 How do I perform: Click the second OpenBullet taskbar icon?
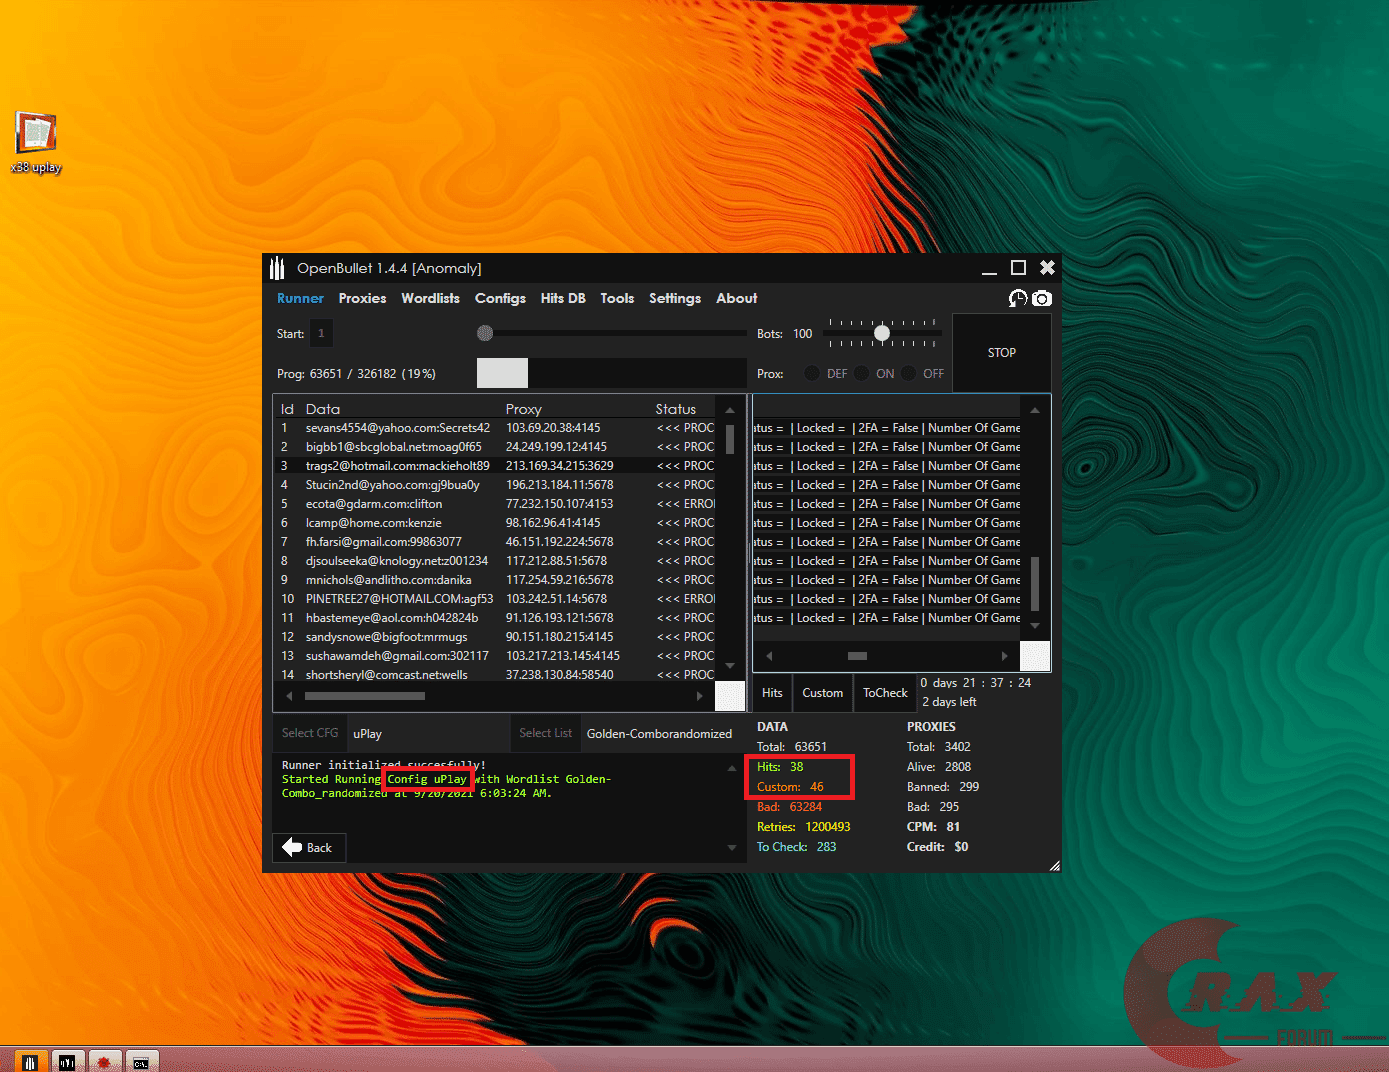tap(68, 1060)
